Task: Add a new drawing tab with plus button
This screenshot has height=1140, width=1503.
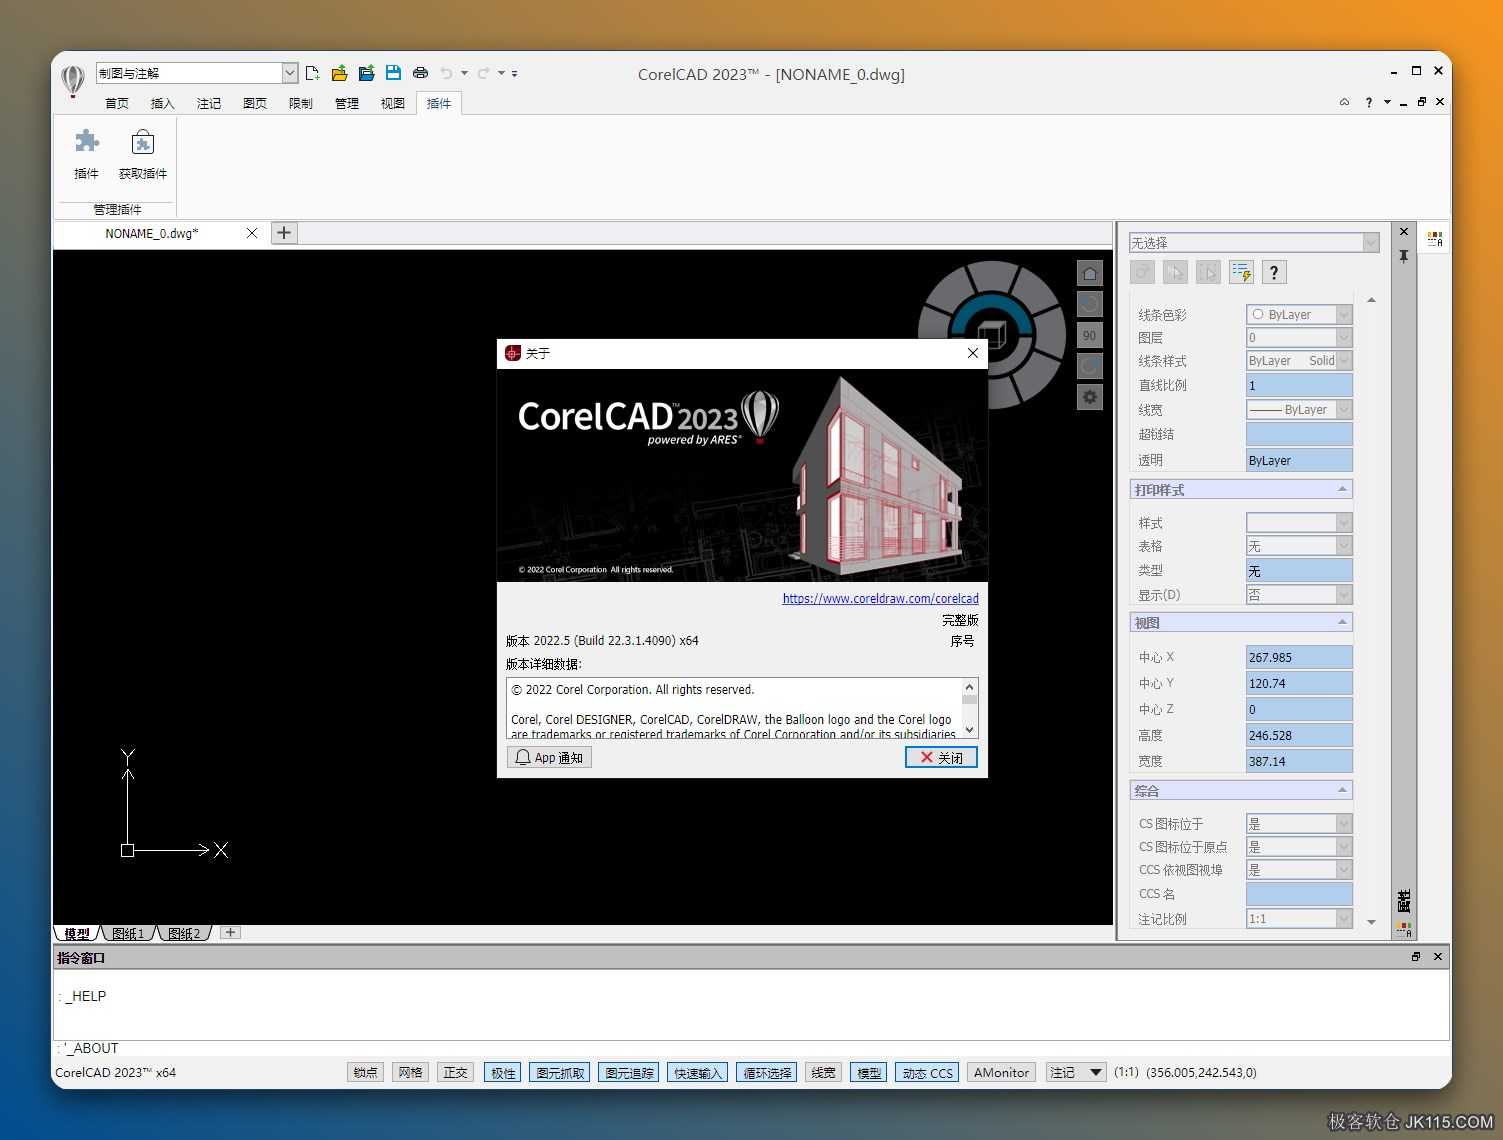Action: [284, 233]
